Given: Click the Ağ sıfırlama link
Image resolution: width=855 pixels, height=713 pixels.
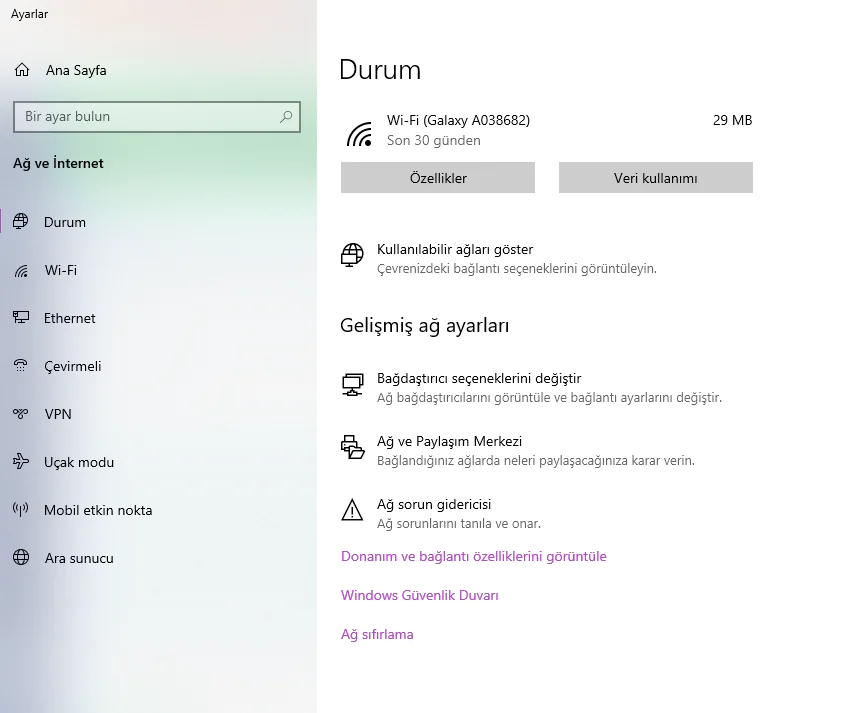Looking at the screenshot, I should click(377, 635).
